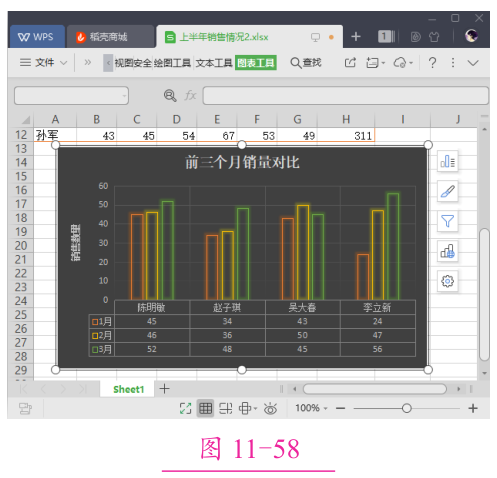The image size is (497, 478).
Task: Open the Name Box dropdown
Action: pyautogui.click(x=124, y=96)
